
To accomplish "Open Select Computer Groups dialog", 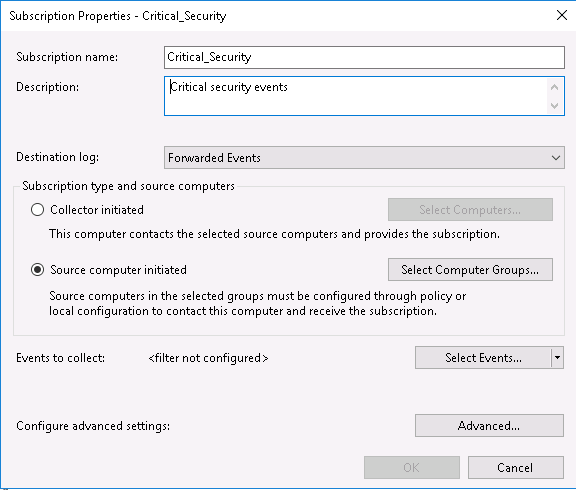I will tap(470, 270).
